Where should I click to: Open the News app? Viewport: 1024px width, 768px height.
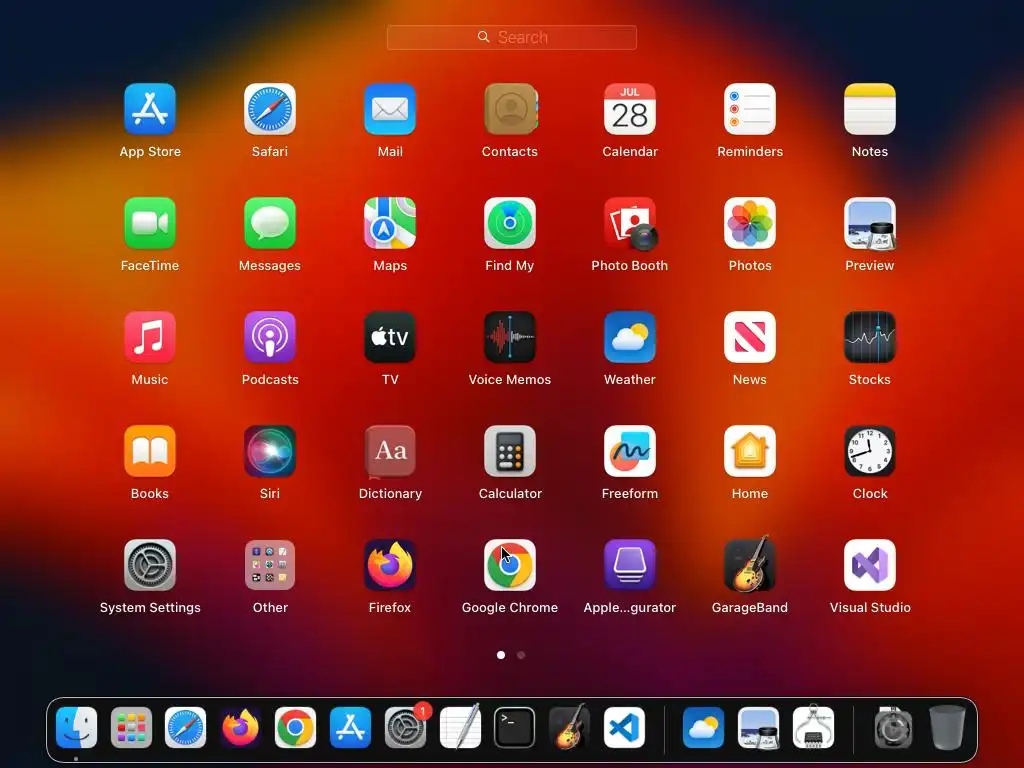(750, 337)
